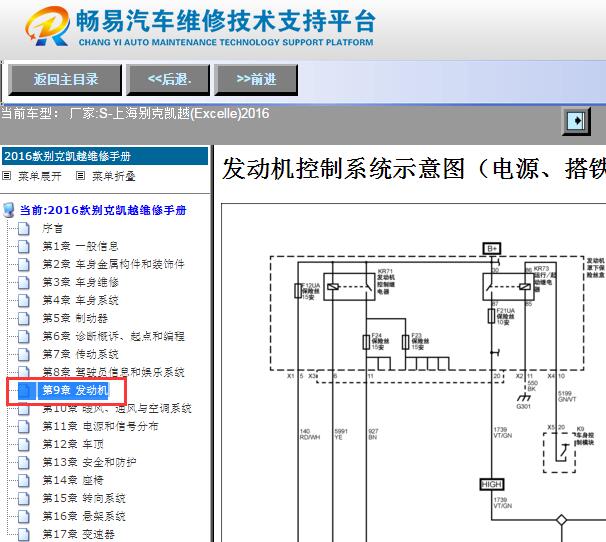Click the page icon next to 第15章
The image size is (606, 542).
tap(24, 498)
